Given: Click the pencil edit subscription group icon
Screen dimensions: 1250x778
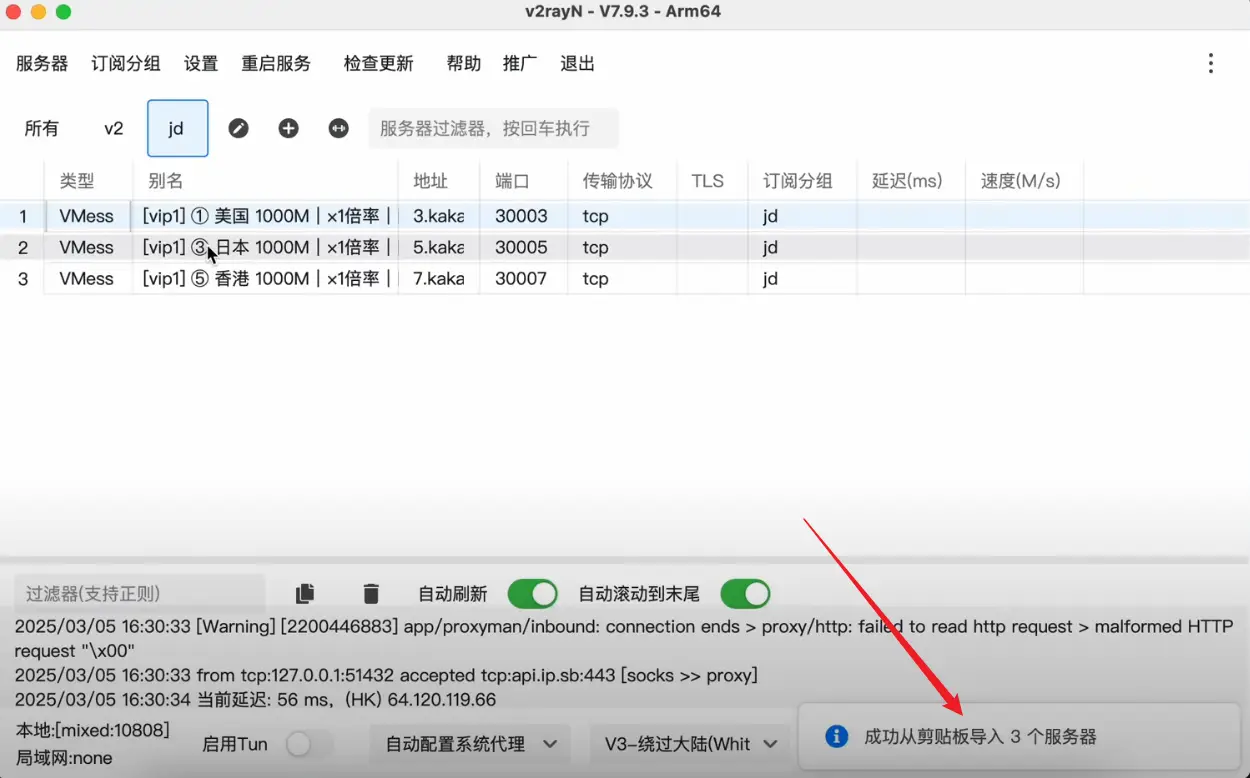Looking at the screenshot, I should coord(238,128).
